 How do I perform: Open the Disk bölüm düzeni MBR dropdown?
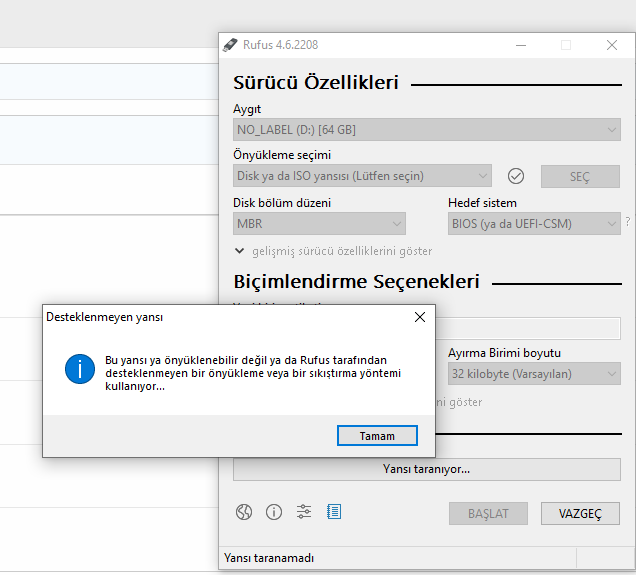(319, 223)
